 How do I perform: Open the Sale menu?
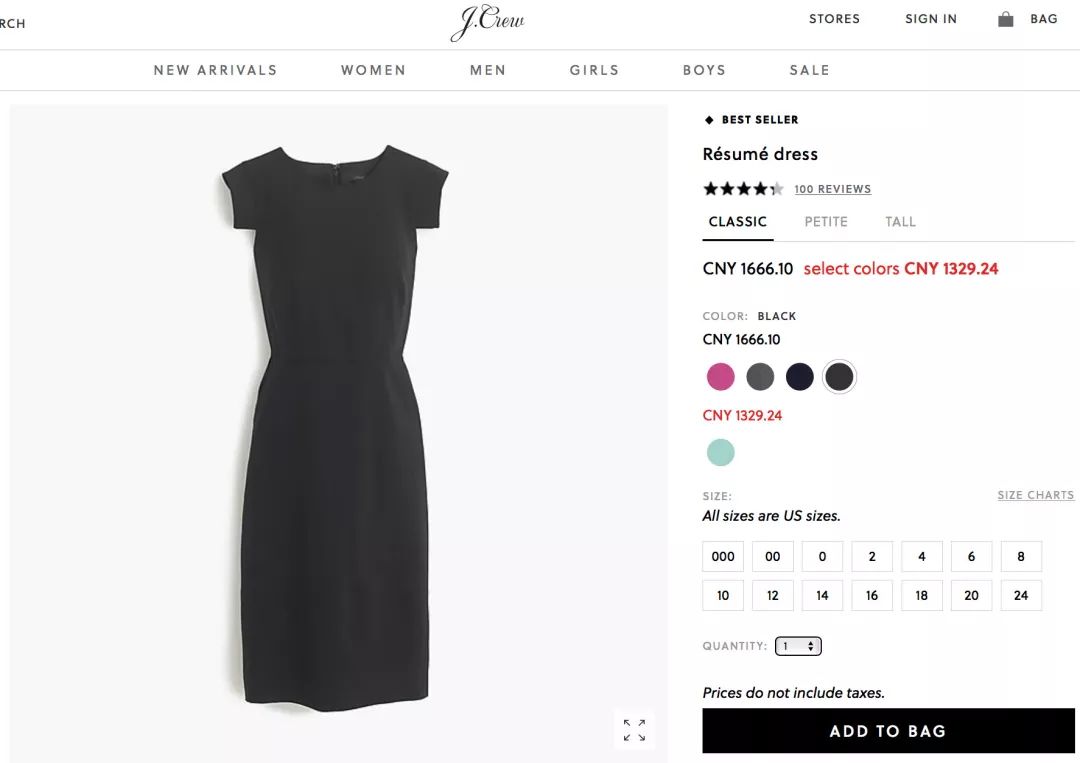[809, 70]
